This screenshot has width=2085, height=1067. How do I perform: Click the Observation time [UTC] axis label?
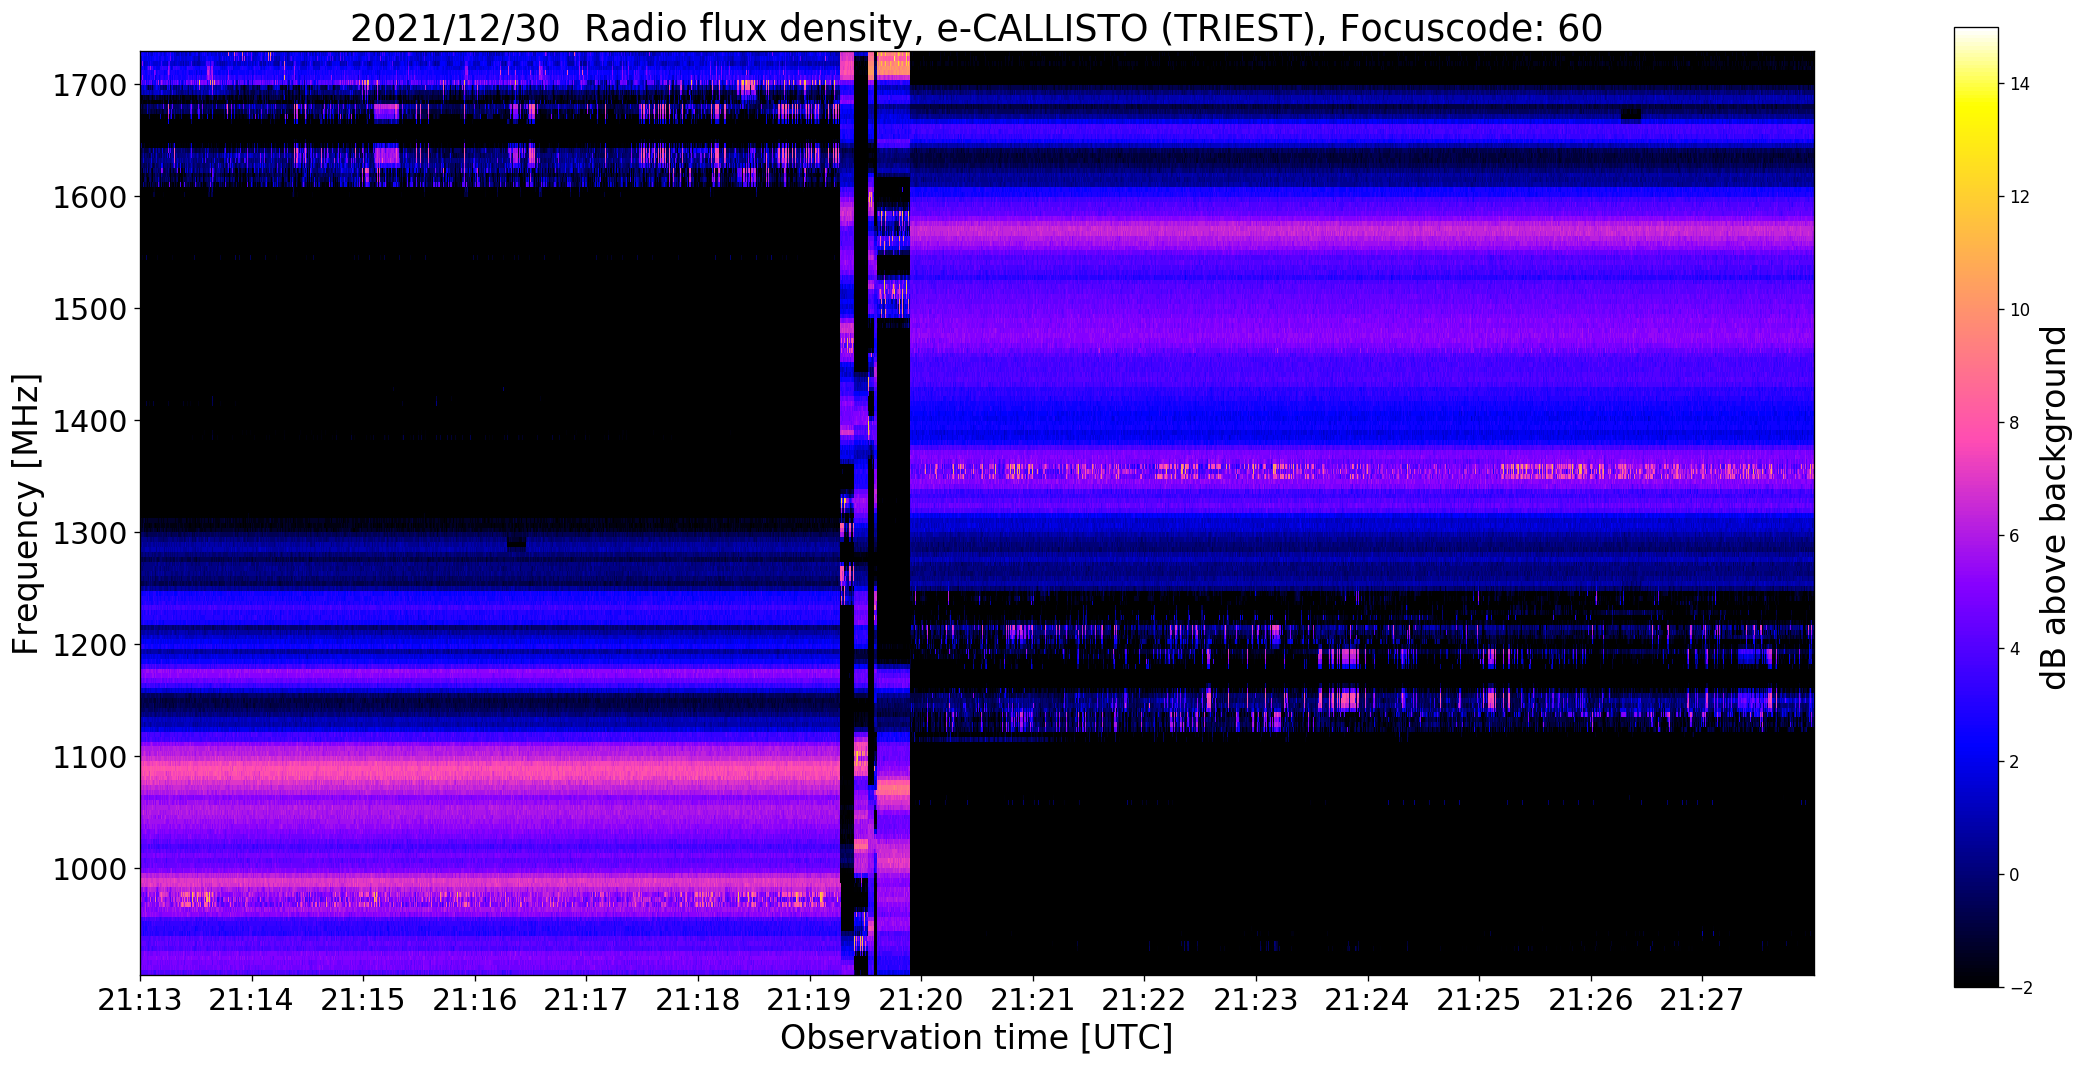tap(976, 1038)
